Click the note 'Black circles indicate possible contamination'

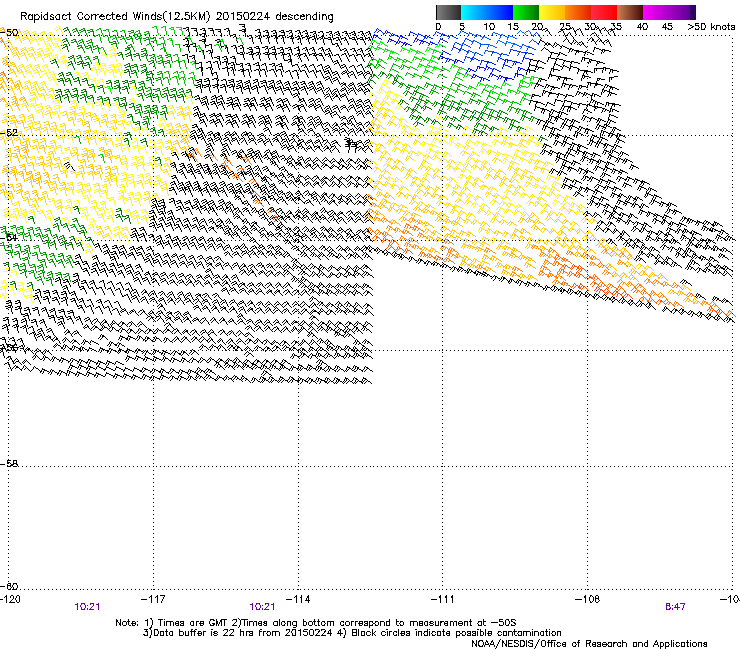(x=456, y=633)
